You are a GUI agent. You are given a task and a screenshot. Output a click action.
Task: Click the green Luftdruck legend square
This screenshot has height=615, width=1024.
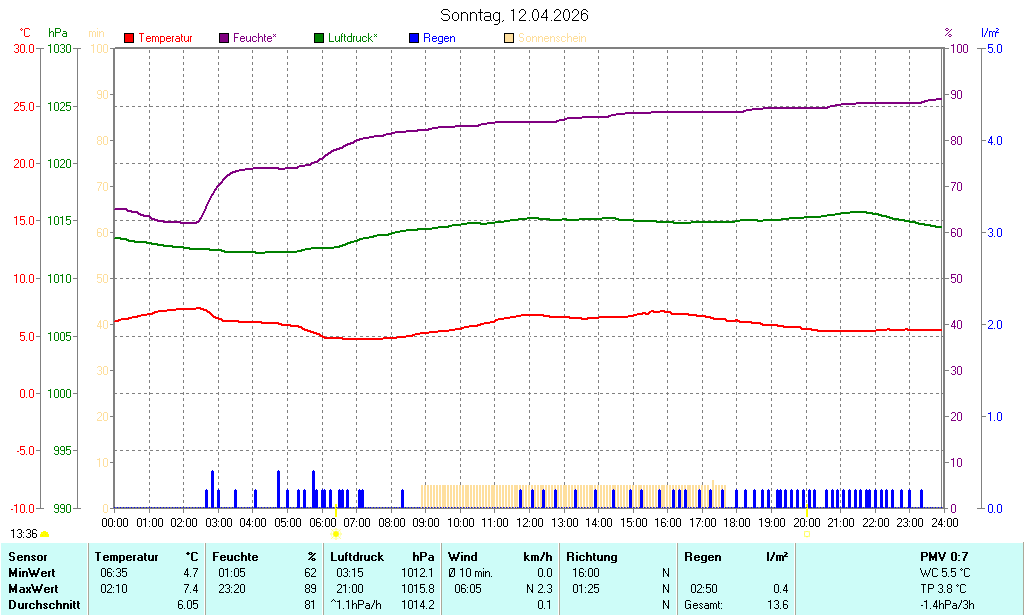click(x=319, y=38)
